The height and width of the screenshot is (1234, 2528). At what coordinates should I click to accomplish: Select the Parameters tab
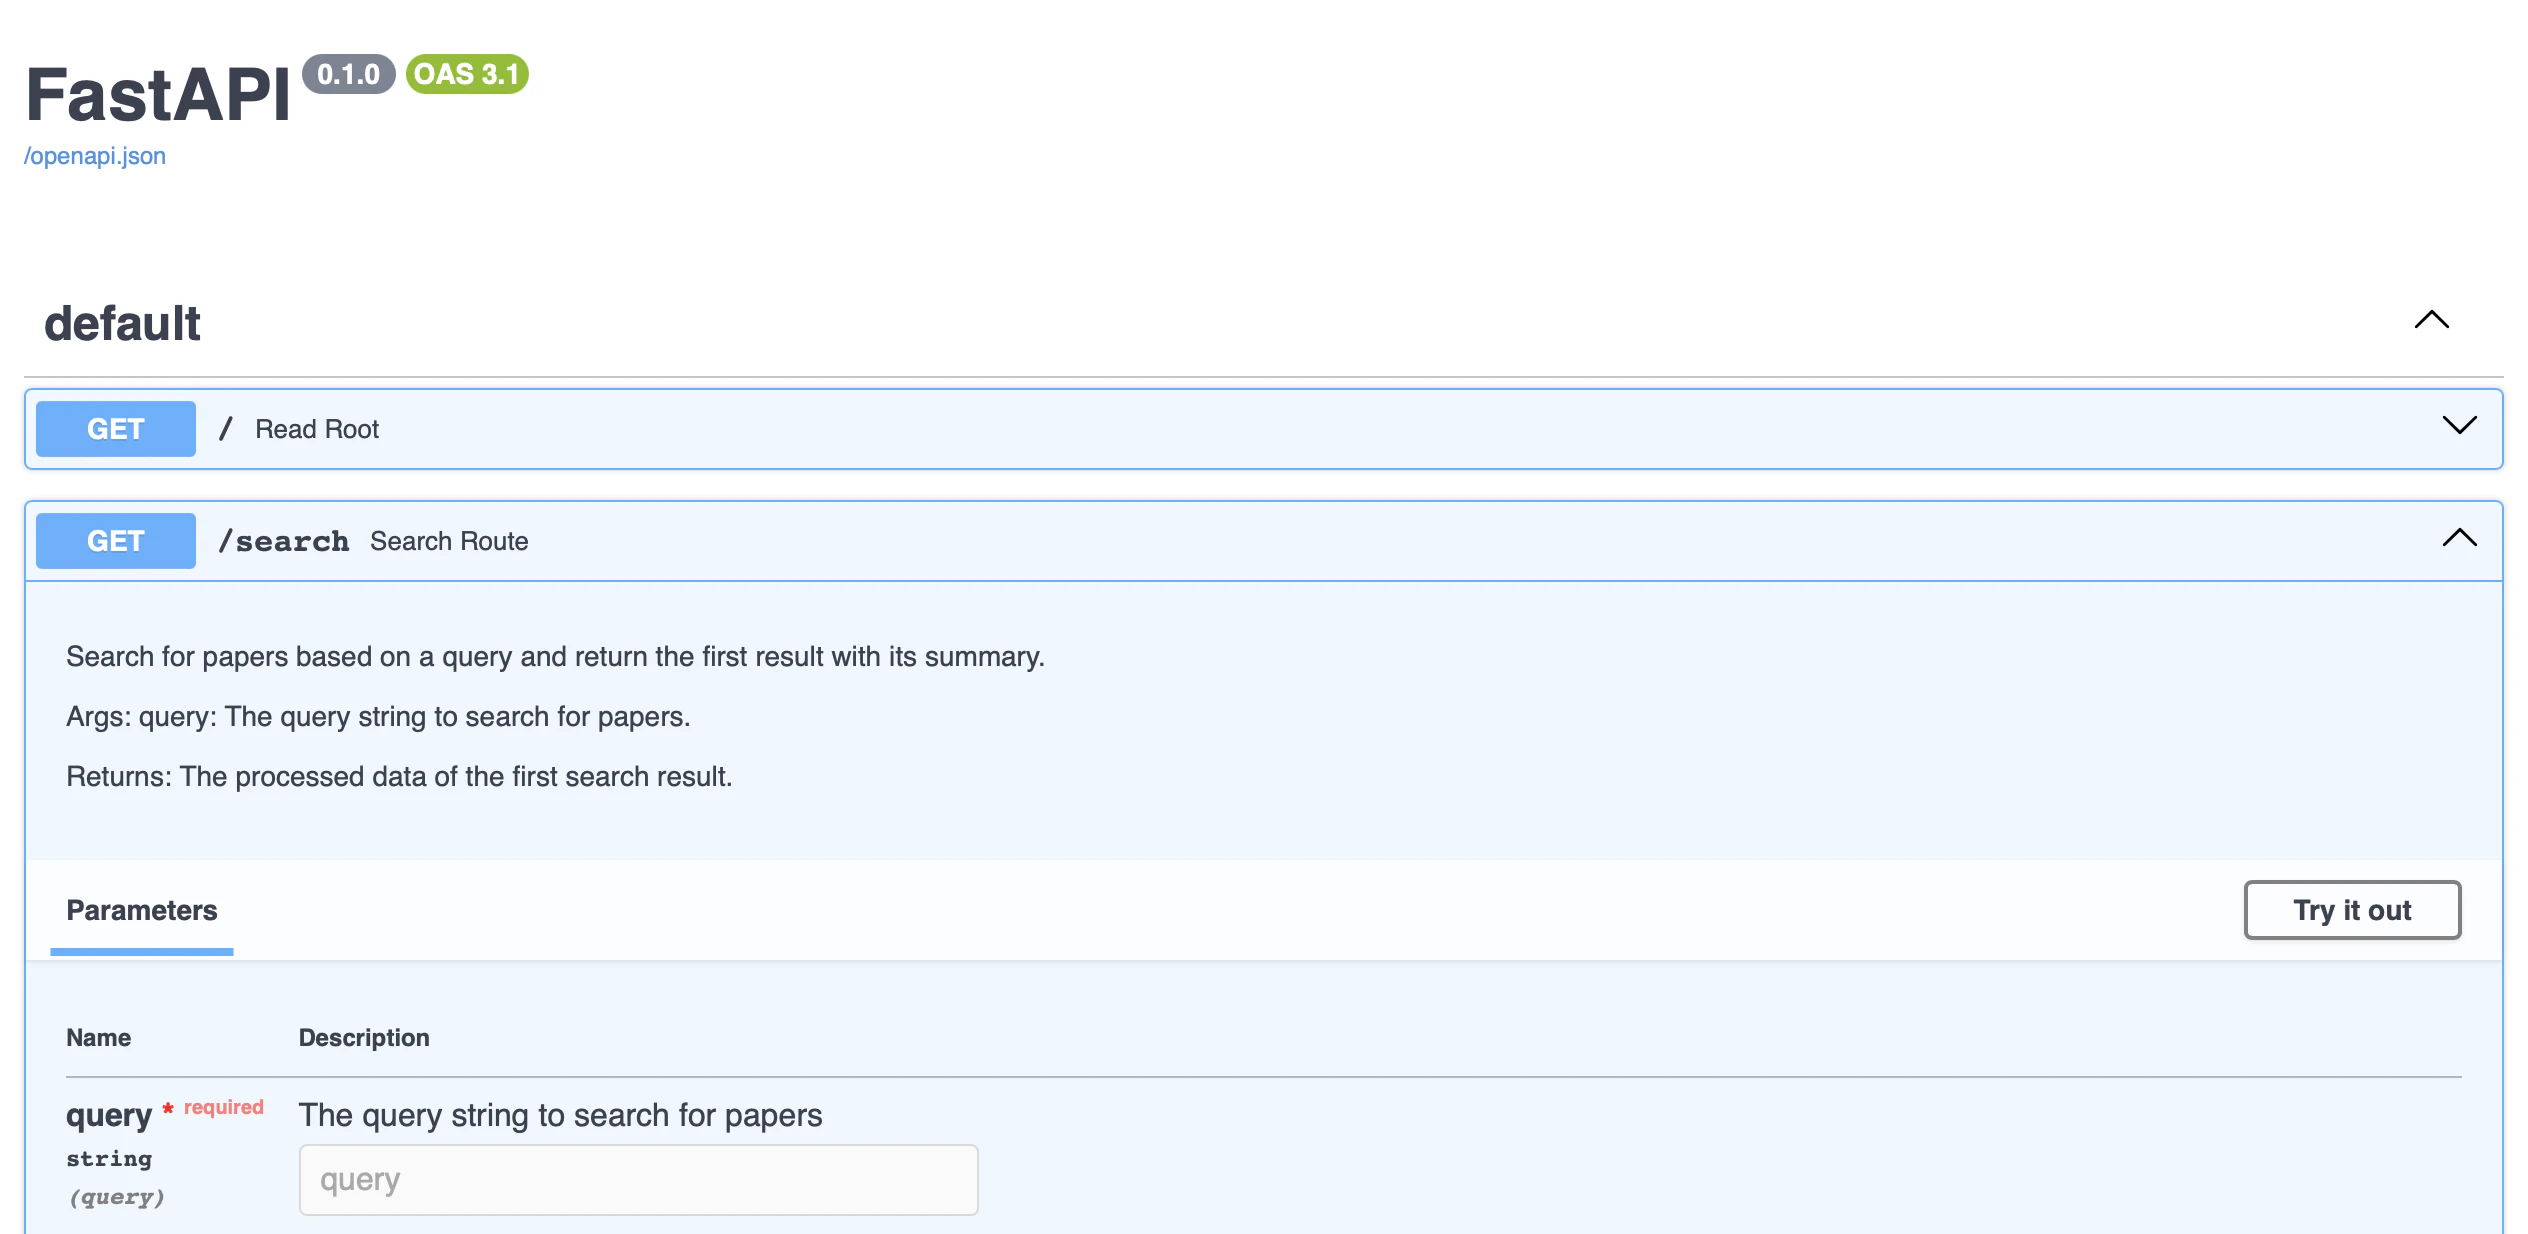click(x=142, y=910)
